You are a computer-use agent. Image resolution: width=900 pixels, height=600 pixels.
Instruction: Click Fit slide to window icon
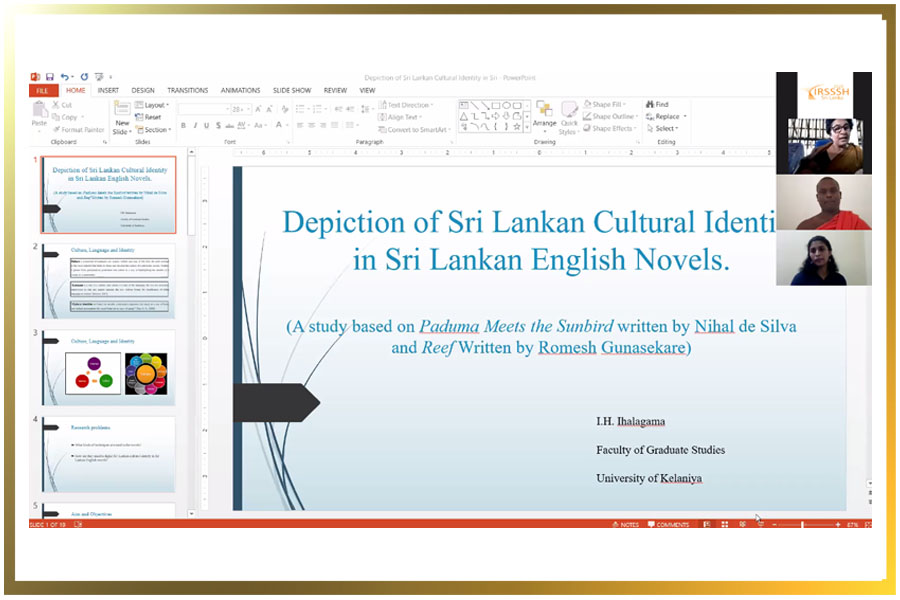click(x=868, y=524)
